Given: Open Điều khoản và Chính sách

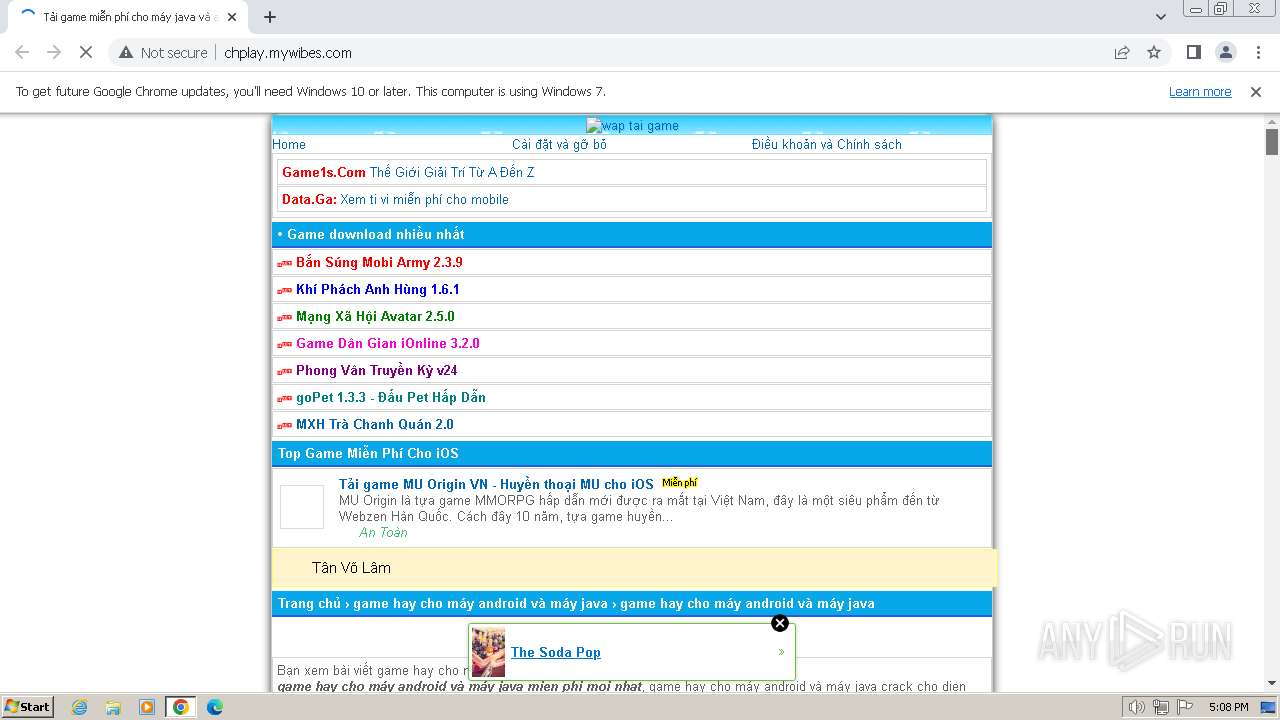Looking at the screenshot, I should pyautogui.click(x=826, y=144).
